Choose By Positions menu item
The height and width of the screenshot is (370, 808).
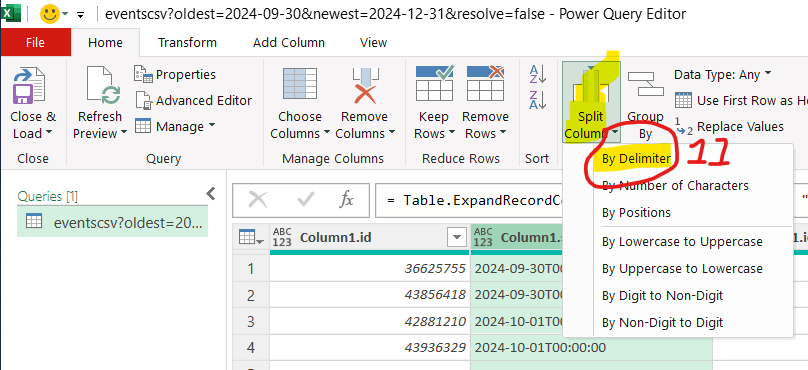pyautogui.click(x=636, y=212)
